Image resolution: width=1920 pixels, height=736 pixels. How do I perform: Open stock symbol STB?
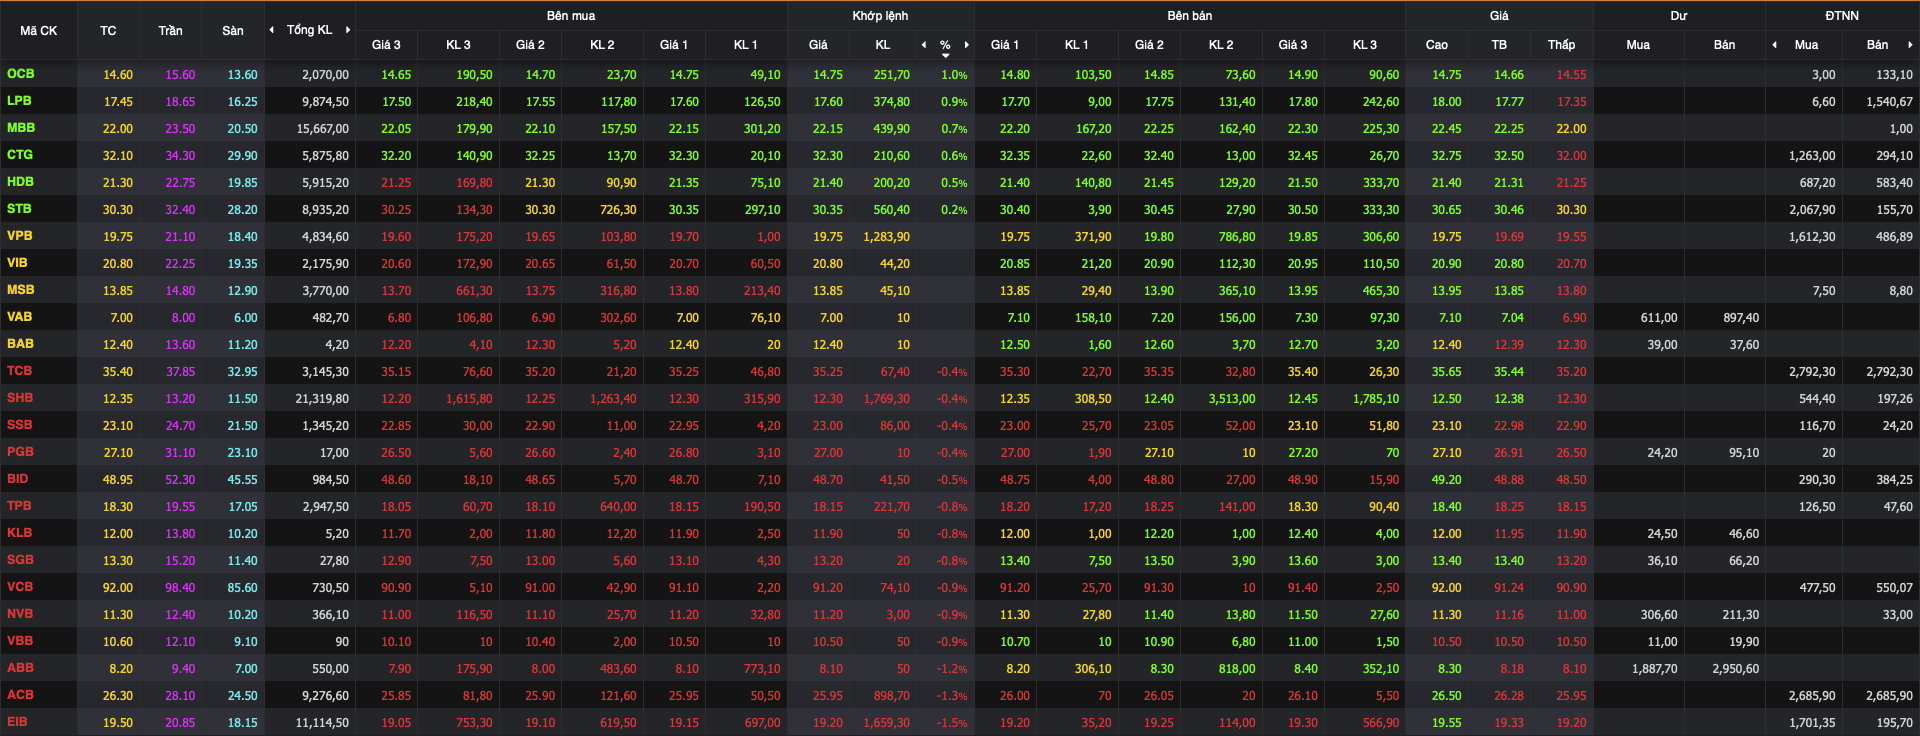(19, 209)
